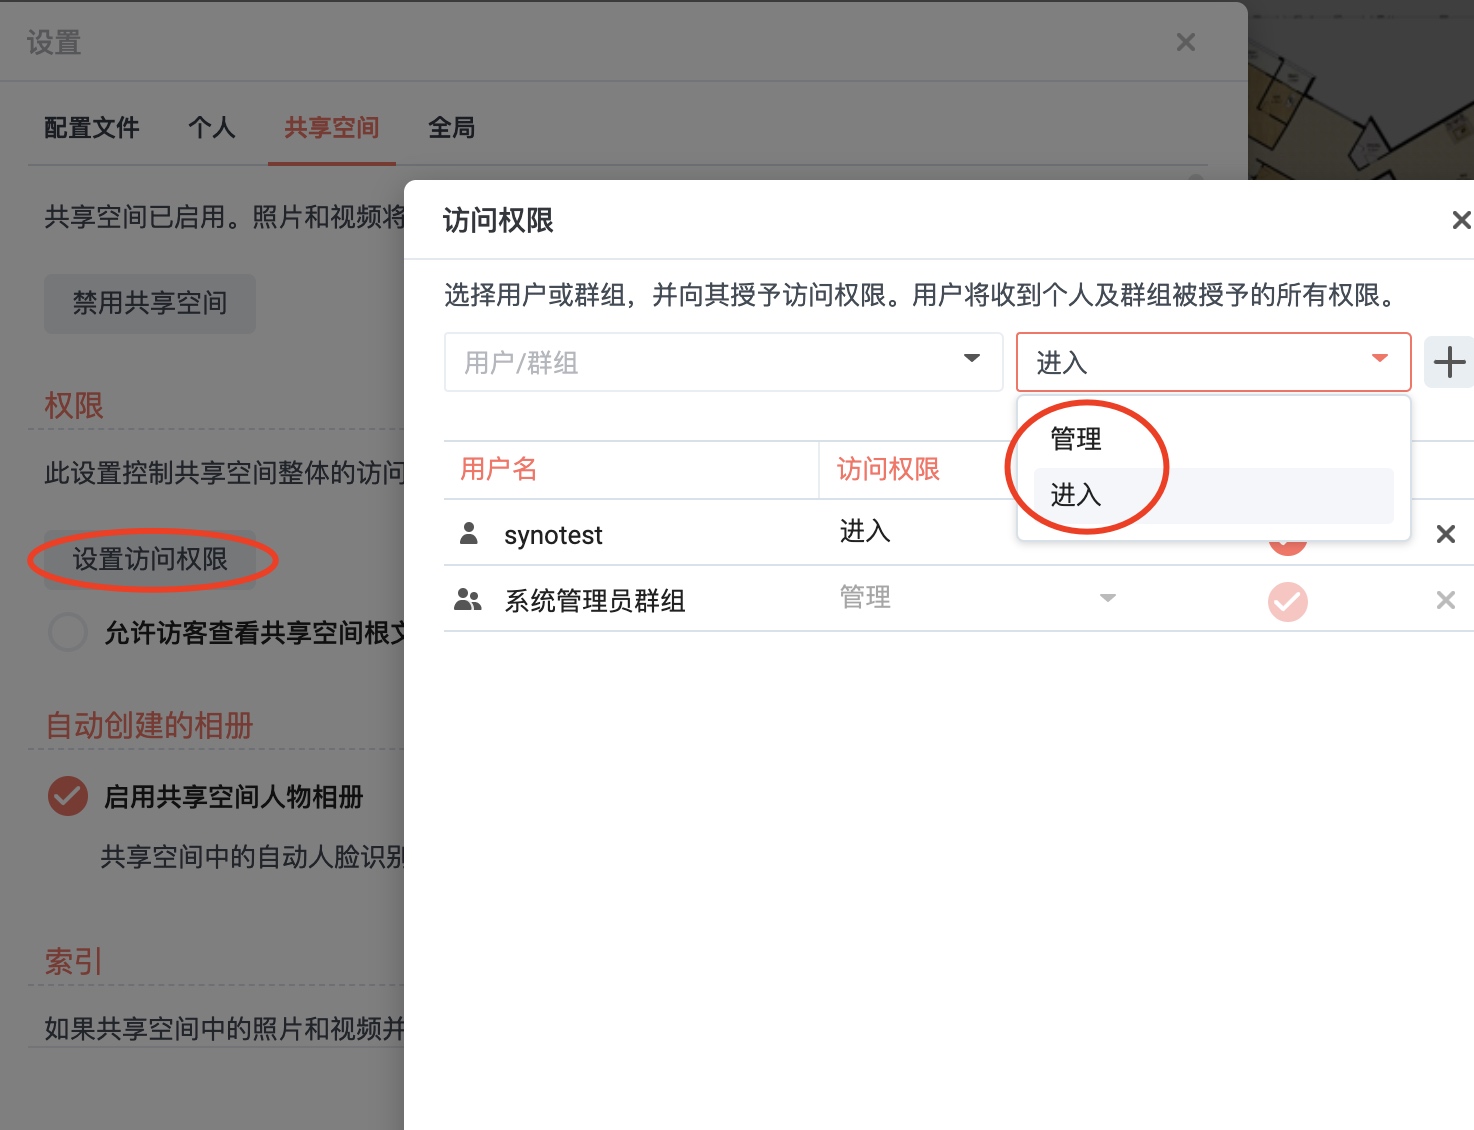Click the 进入 permission cell for synotest
The height and width of the screenshot is (1130, 1474).
coord(865,531)
